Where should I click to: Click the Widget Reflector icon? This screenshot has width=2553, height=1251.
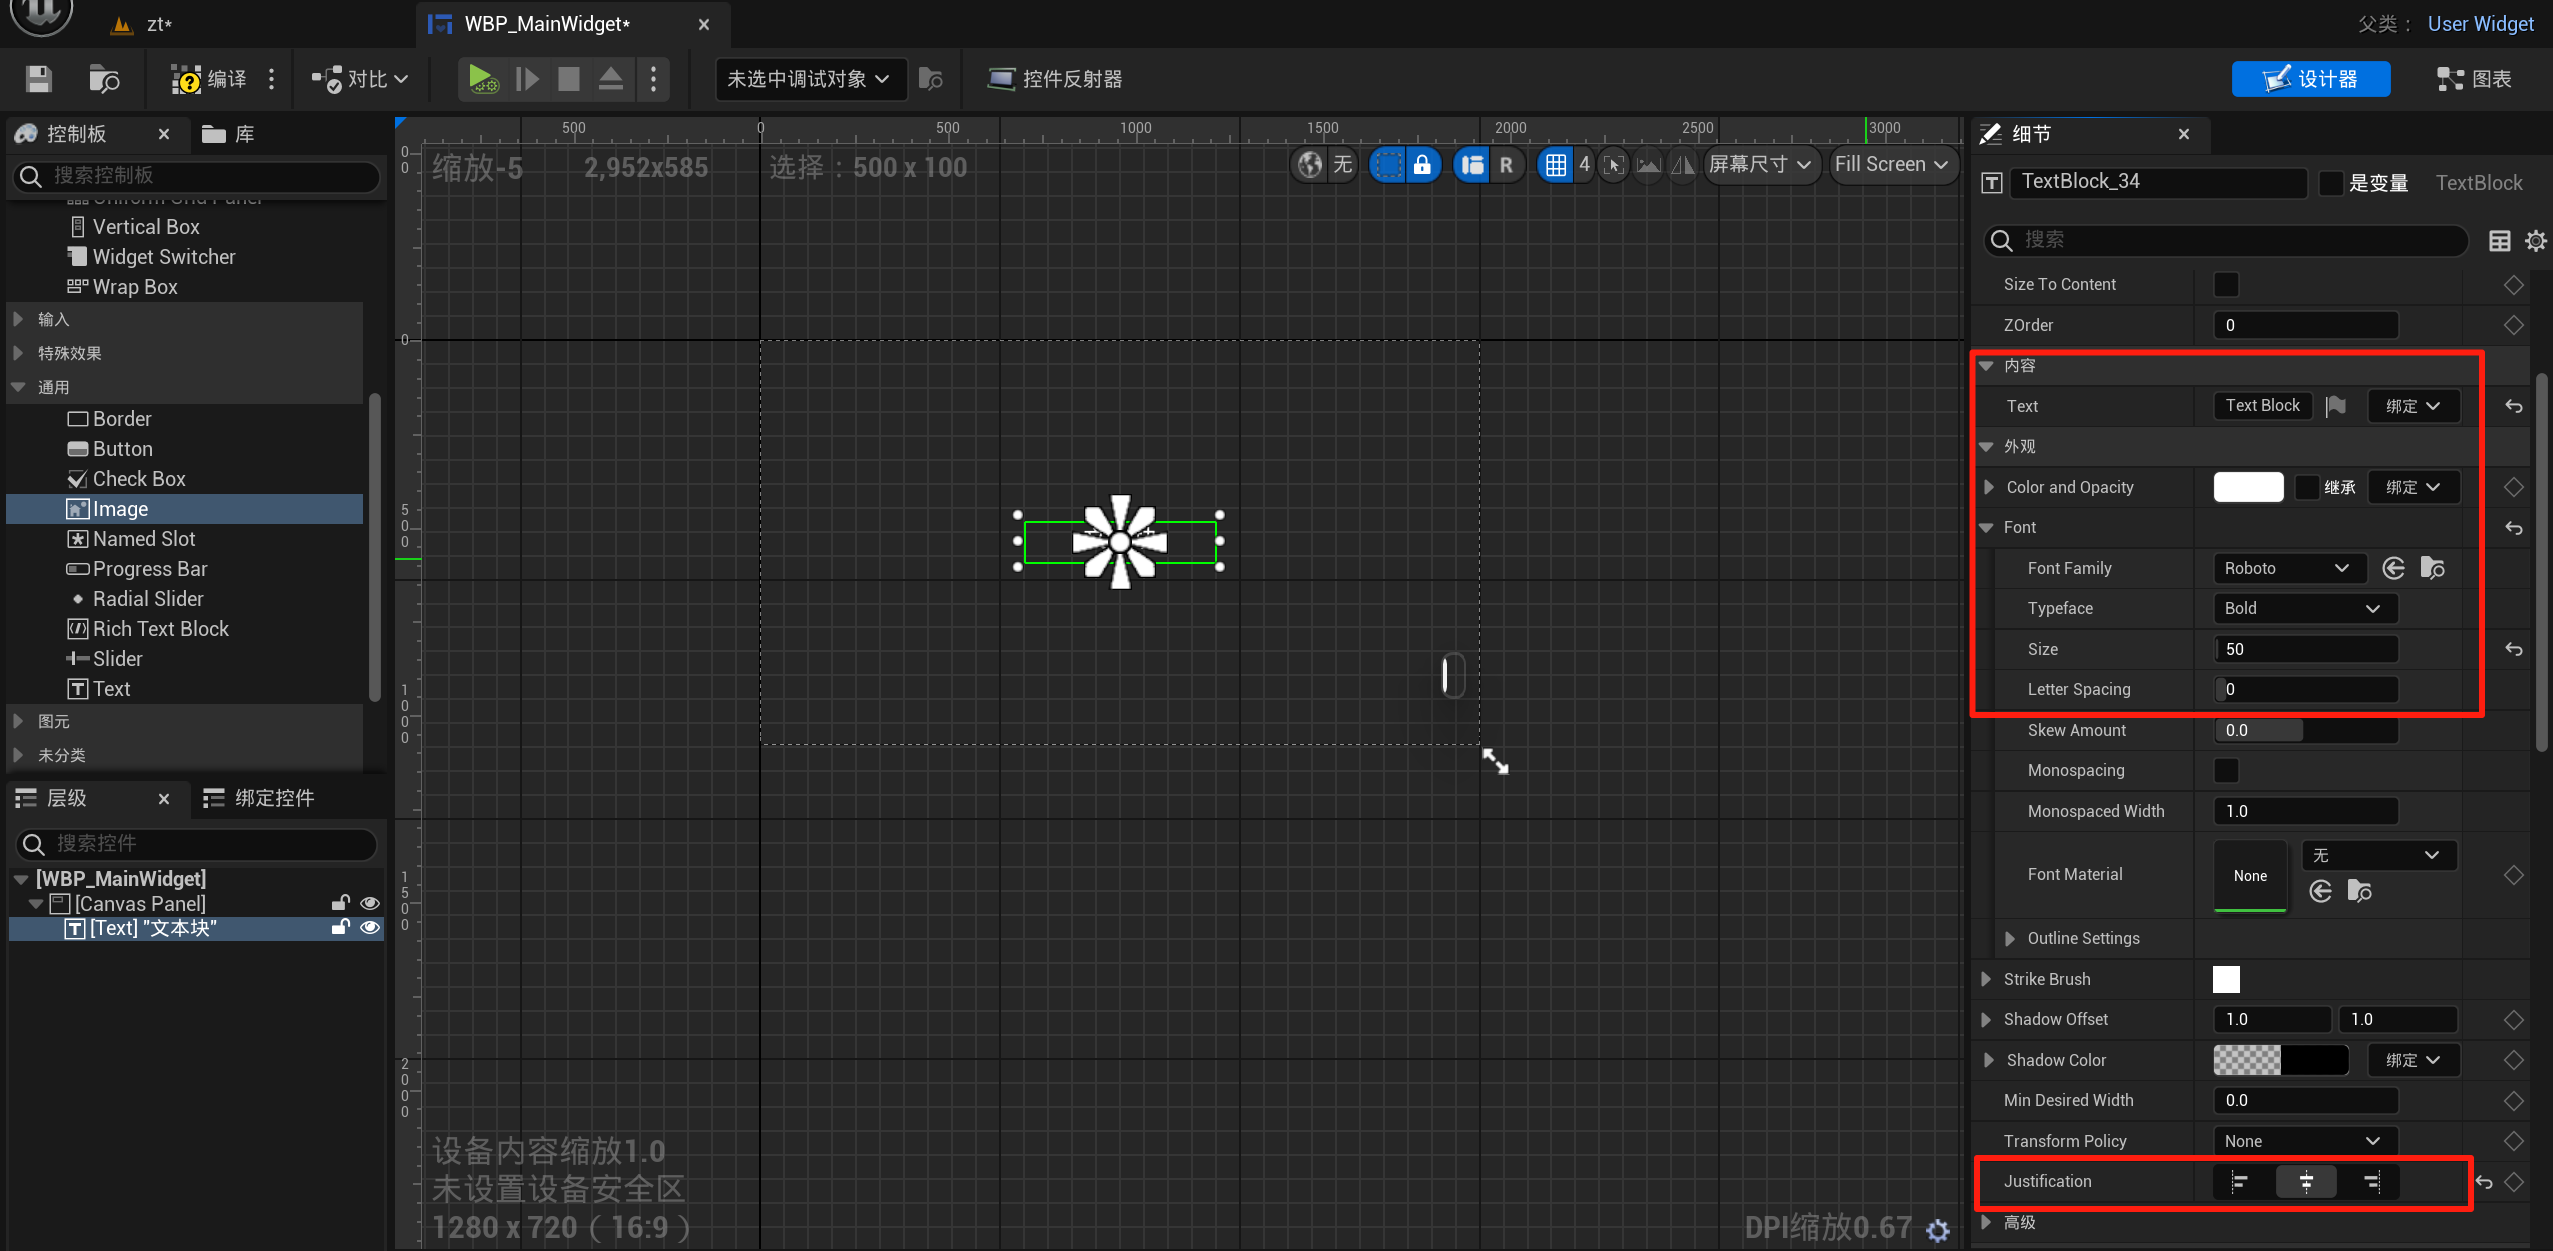pyautogui.click(x=1000, y=79)
